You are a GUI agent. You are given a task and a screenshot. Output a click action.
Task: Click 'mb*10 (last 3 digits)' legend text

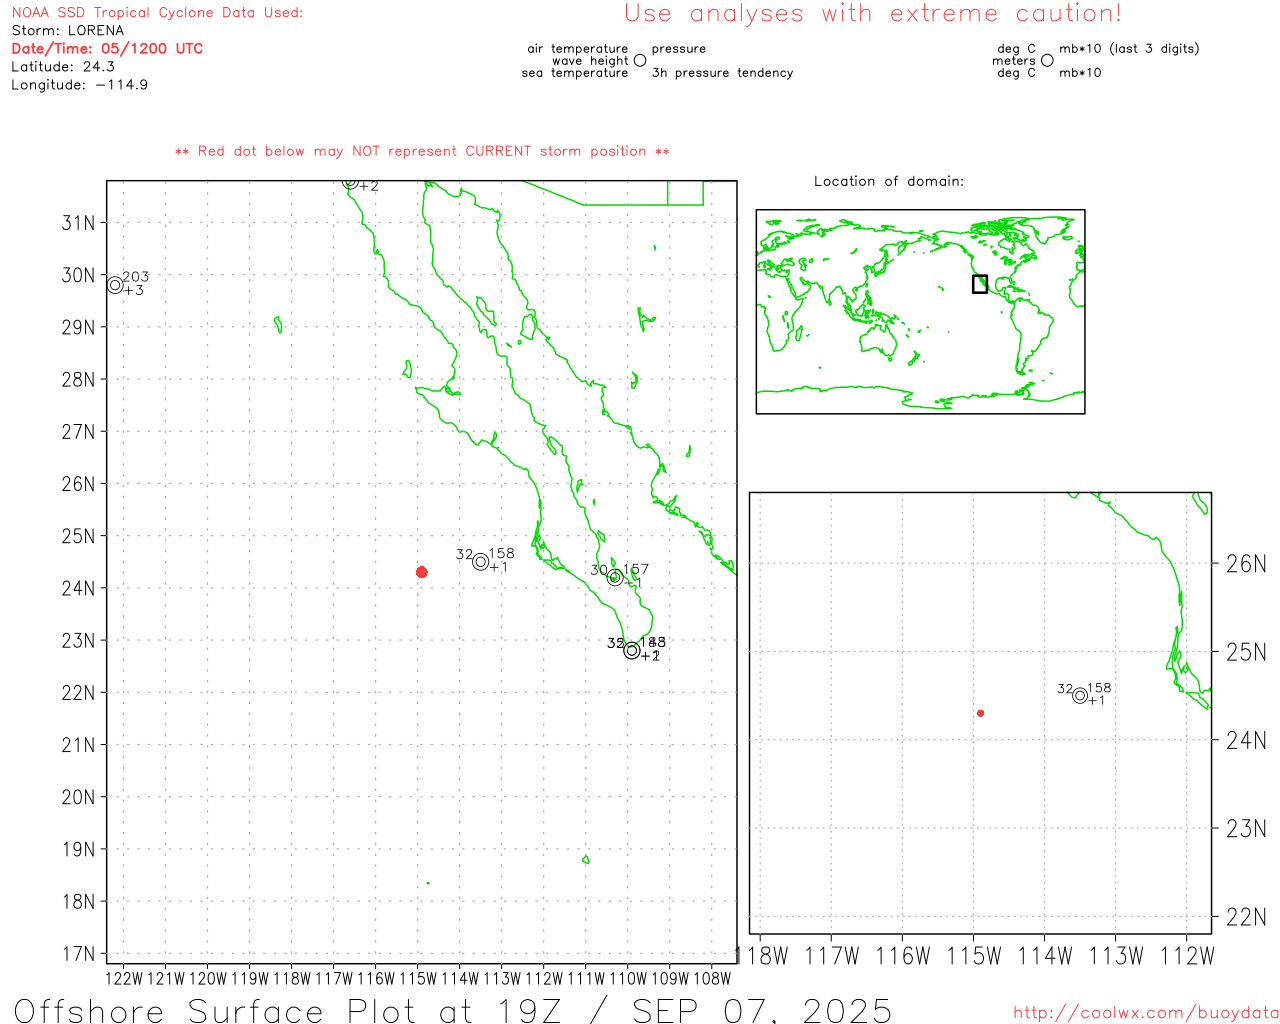[1129, 49]
